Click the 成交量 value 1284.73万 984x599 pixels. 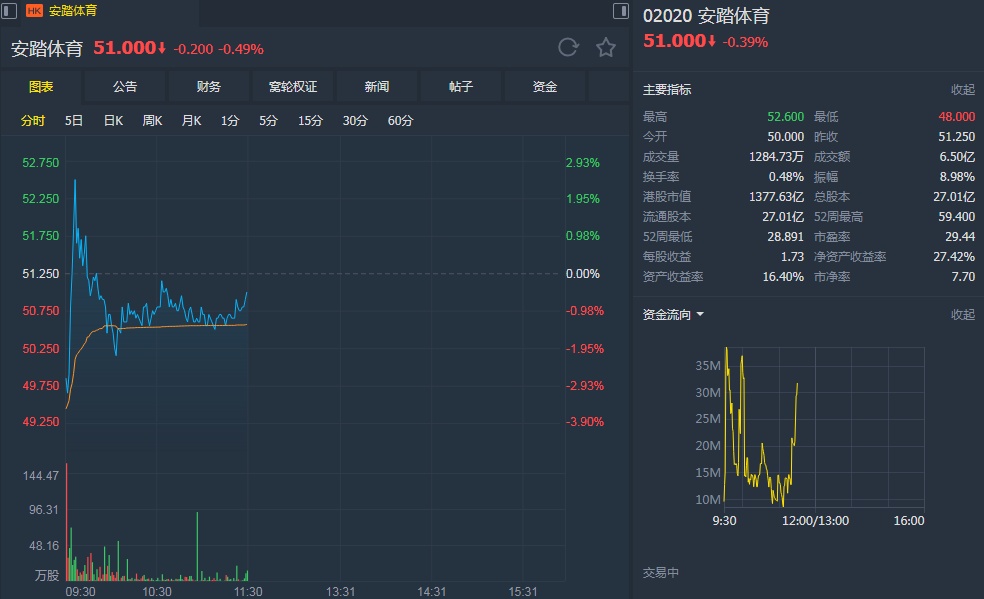(776, 157)
